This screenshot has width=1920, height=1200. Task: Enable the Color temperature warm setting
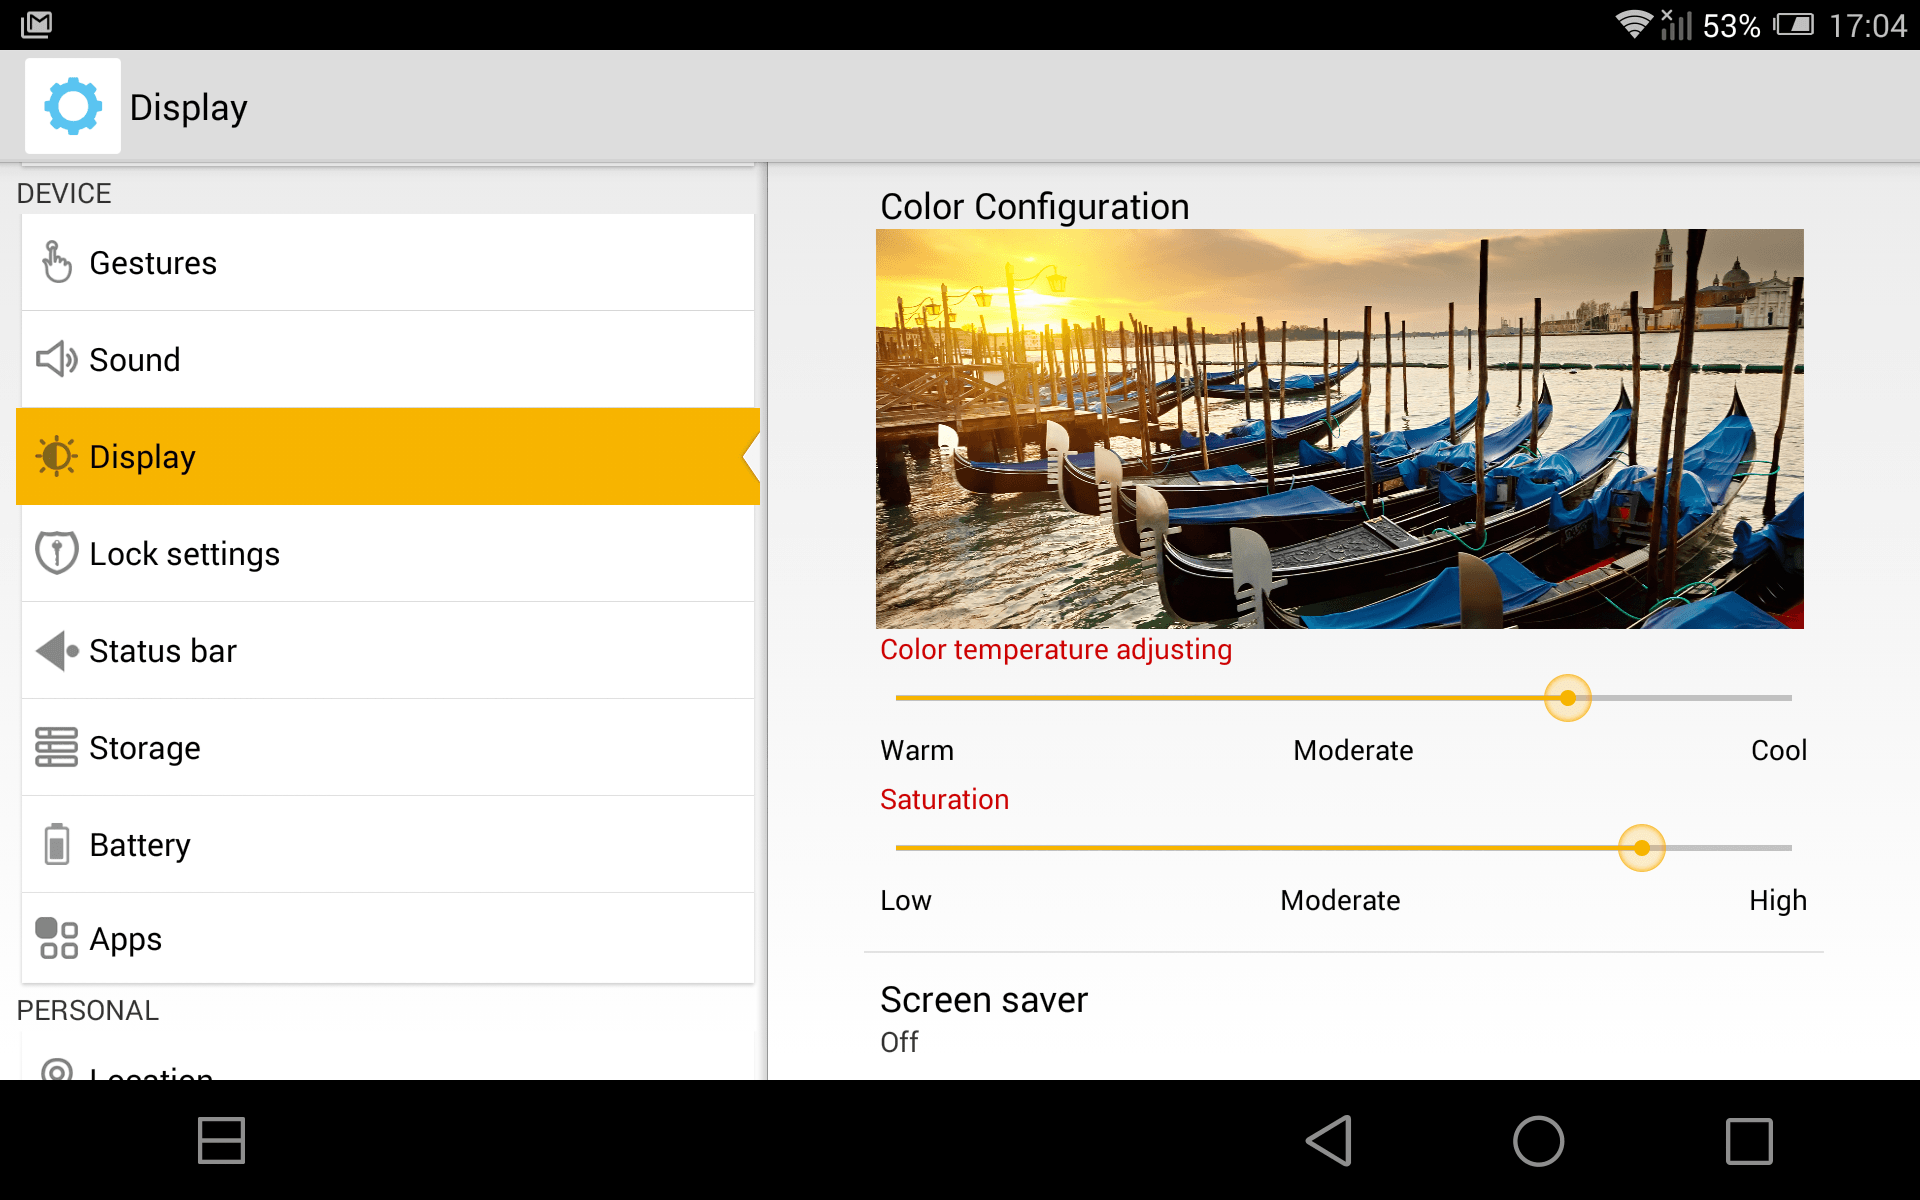(x=897, y=698)
